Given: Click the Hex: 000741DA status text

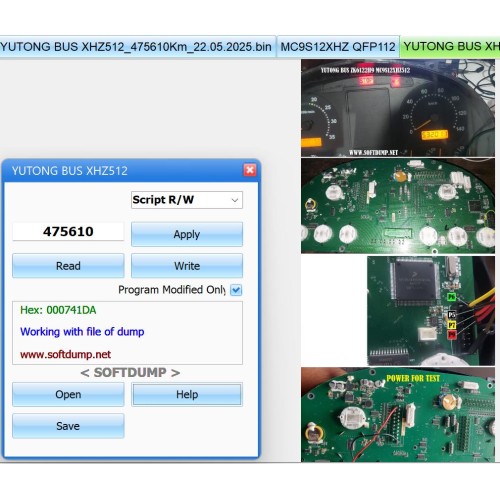Looking at the screenshot, I should [x=58, y=310].
